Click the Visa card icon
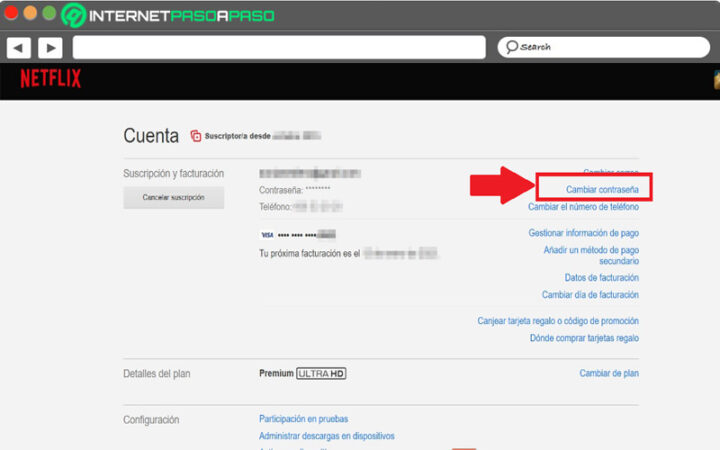Image resolution: width=720 pixels, height=450 pixels. point(267,235)
